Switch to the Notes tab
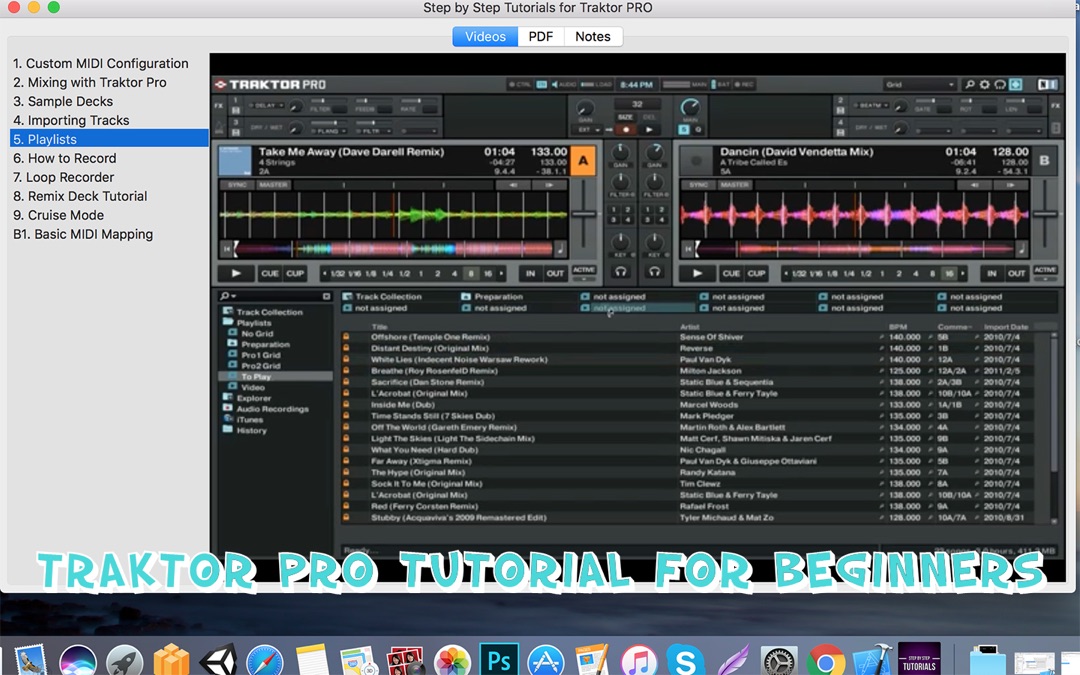 592,36
